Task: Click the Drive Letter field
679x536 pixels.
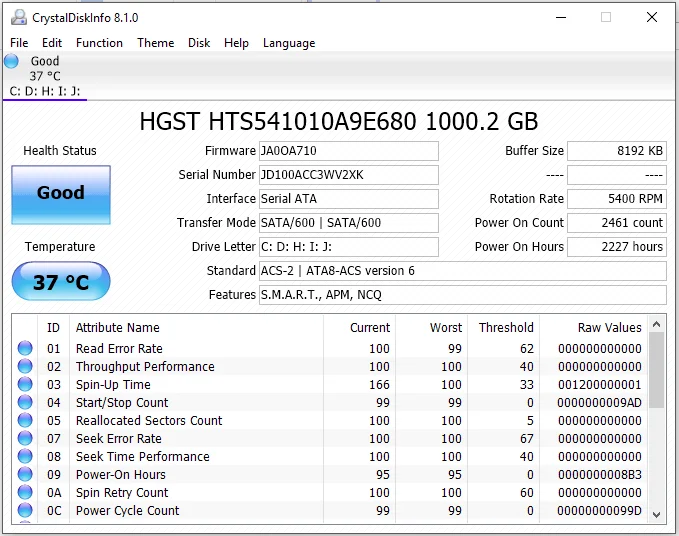Action: (349, 247)
